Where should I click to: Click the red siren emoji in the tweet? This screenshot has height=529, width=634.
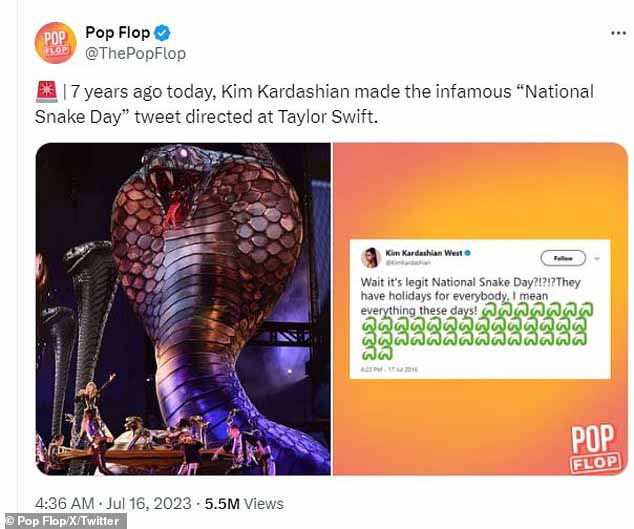(47, 91)
